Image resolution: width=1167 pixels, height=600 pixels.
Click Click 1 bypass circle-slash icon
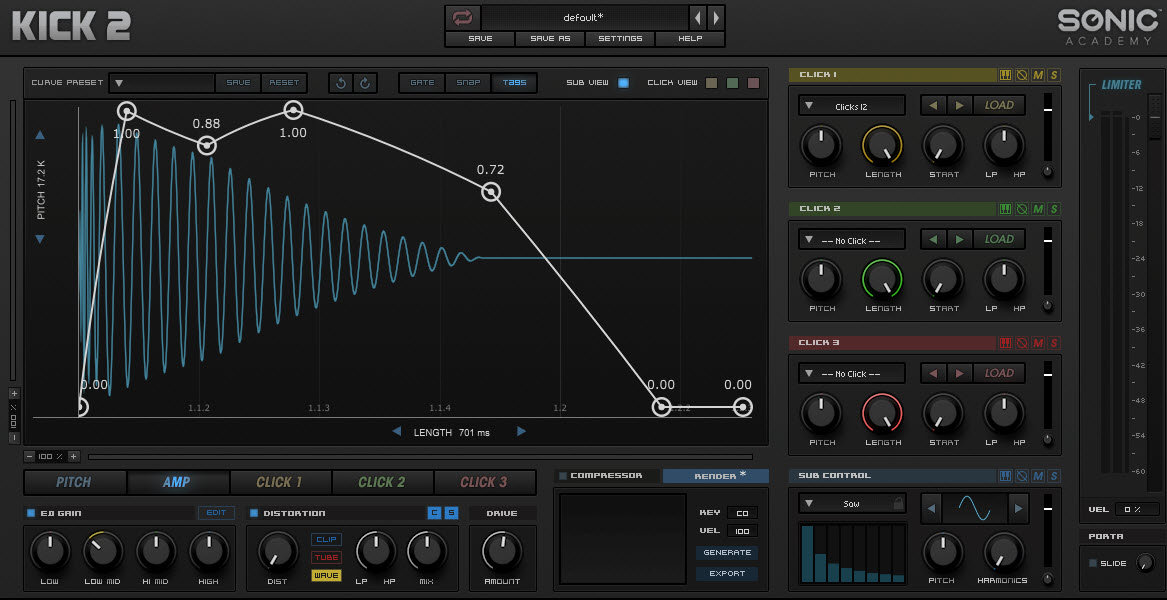(1021, 75)
